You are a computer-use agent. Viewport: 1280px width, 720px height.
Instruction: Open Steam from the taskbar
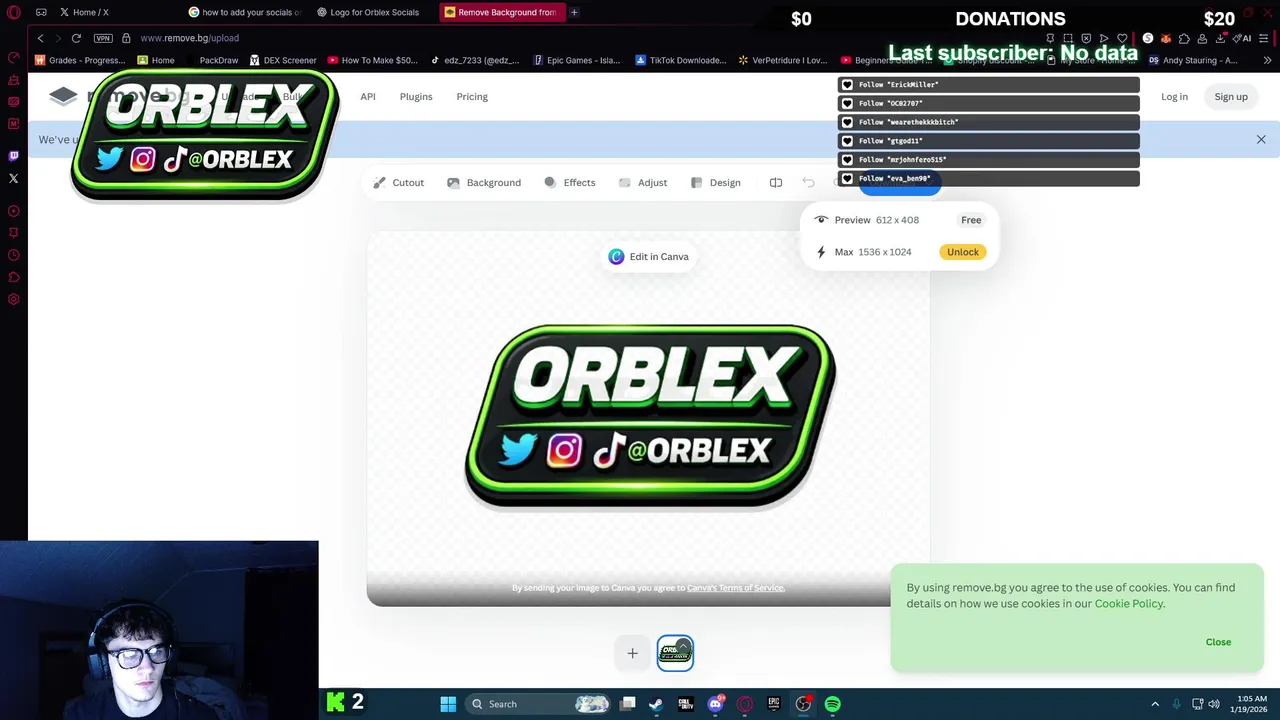[x=656, y=704]
